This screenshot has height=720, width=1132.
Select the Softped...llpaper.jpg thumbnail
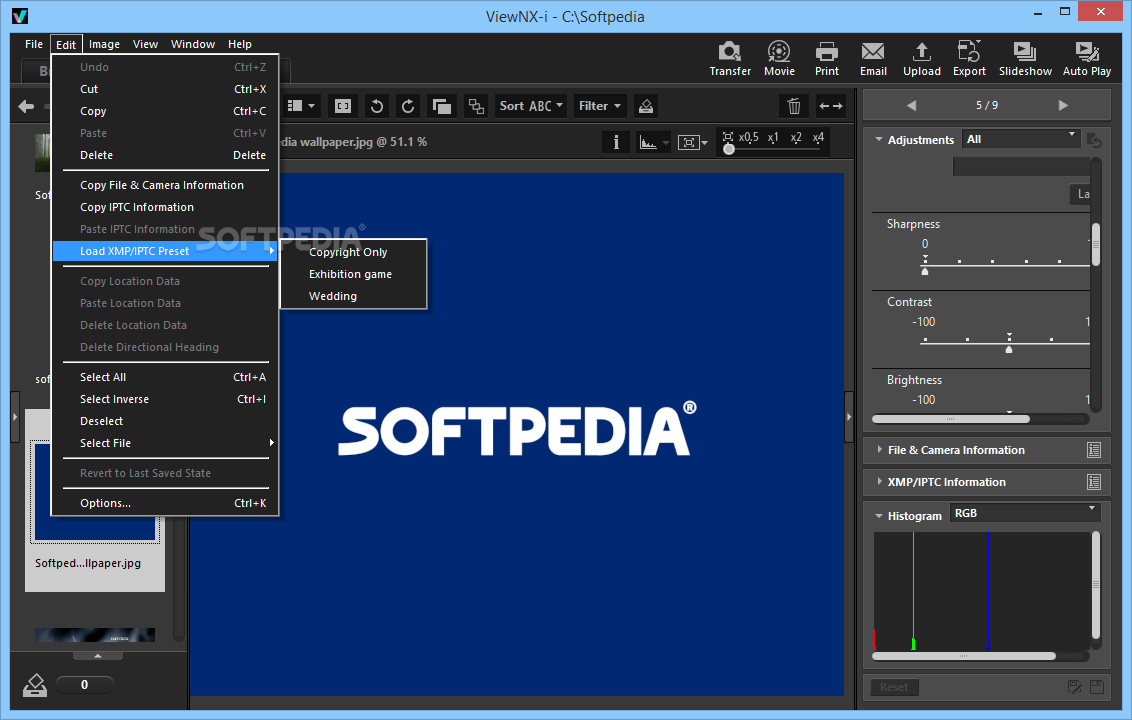click(x=95, y=500)
